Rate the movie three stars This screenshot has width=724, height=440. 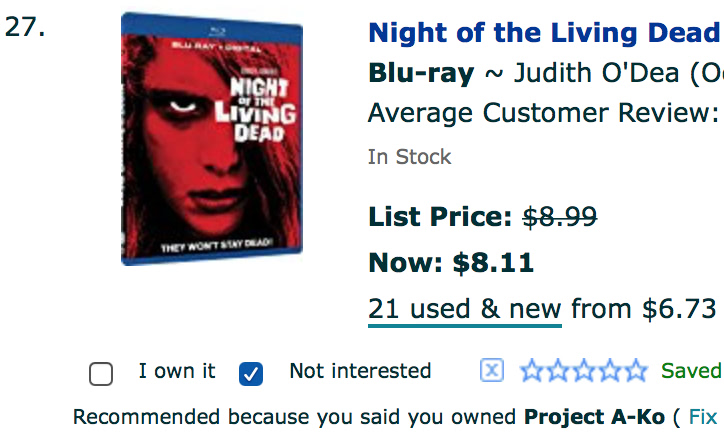(x=584, y=370)
